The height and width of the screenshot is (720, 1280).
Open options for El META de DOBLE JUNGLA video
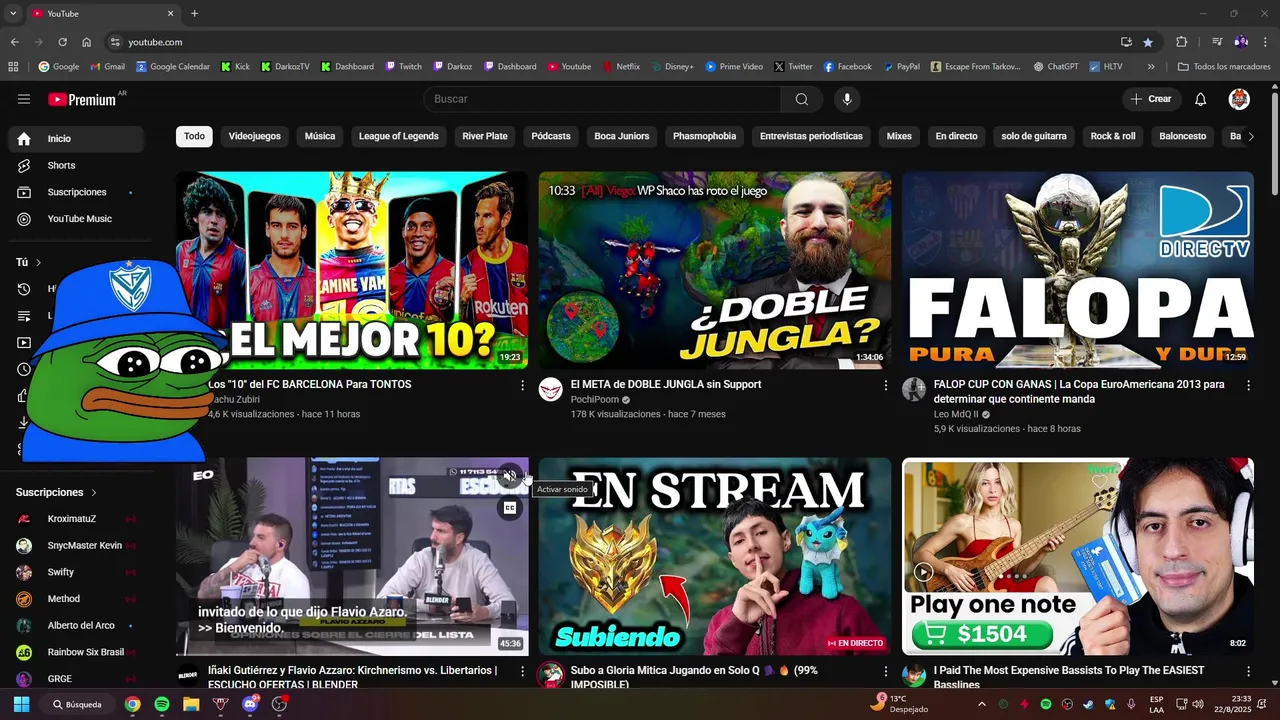885,385
